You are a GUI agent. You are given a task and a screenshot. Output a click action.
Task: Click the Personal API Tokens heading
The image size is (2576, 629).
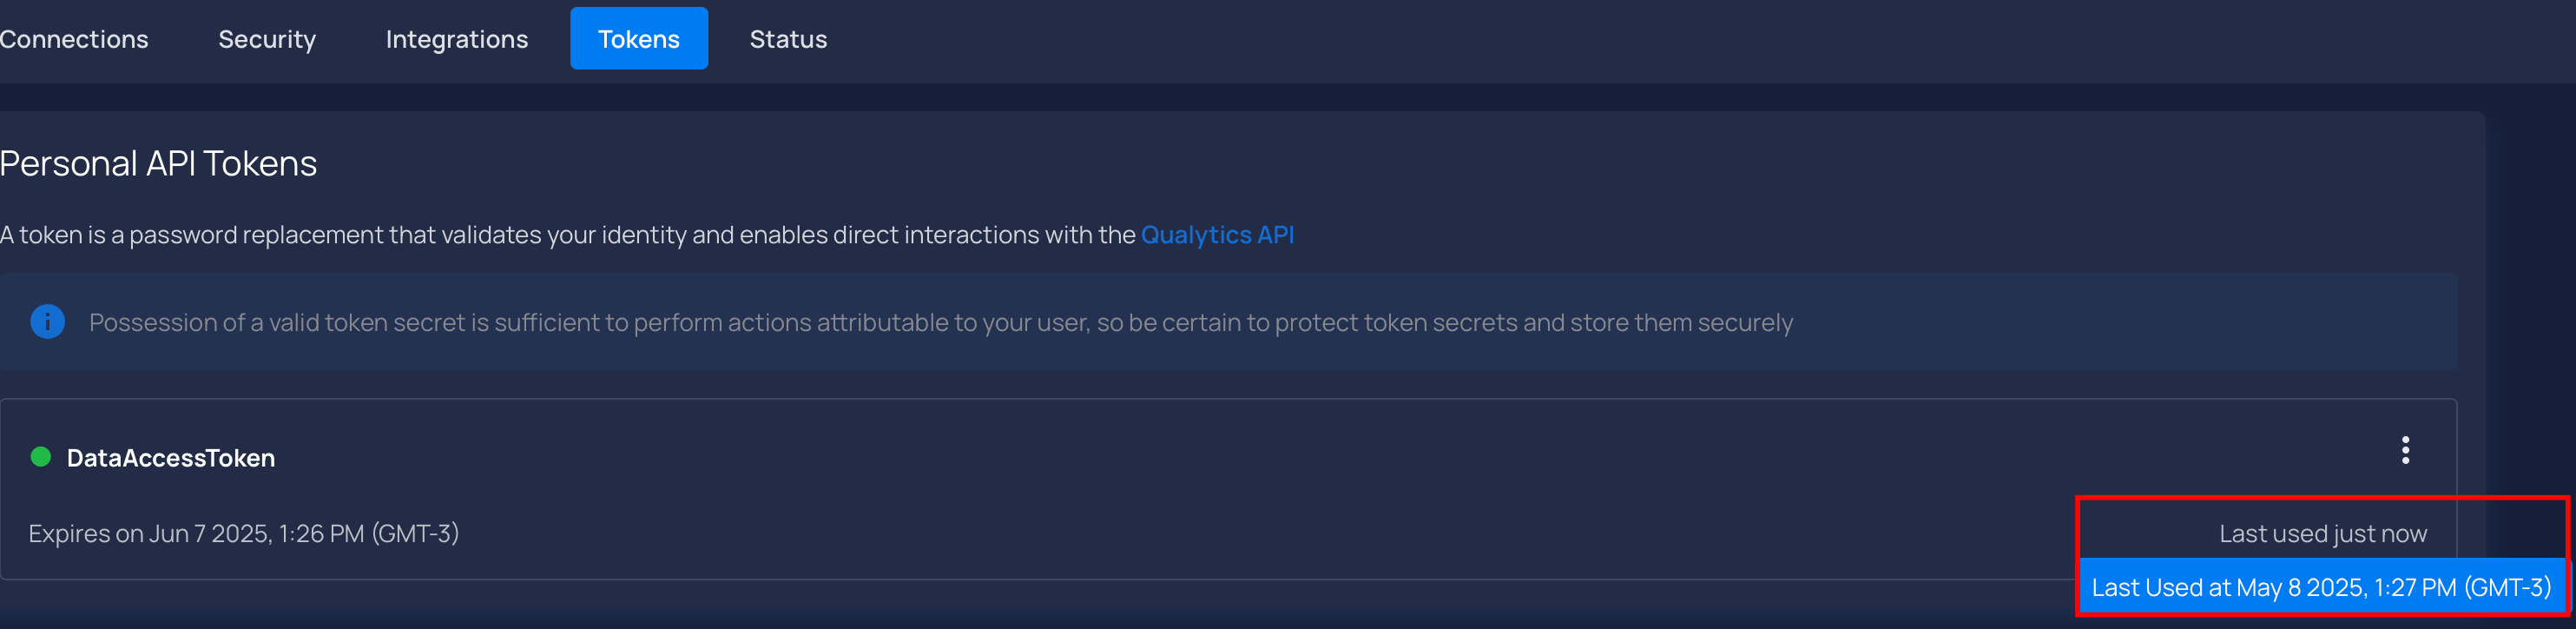point(158,164)
